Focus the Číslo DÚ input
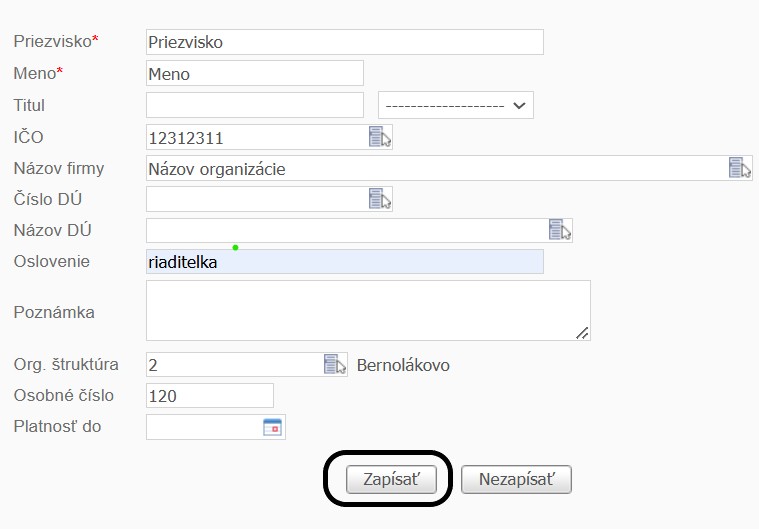This screenshot has height=529, width=759. coord(255,199)
